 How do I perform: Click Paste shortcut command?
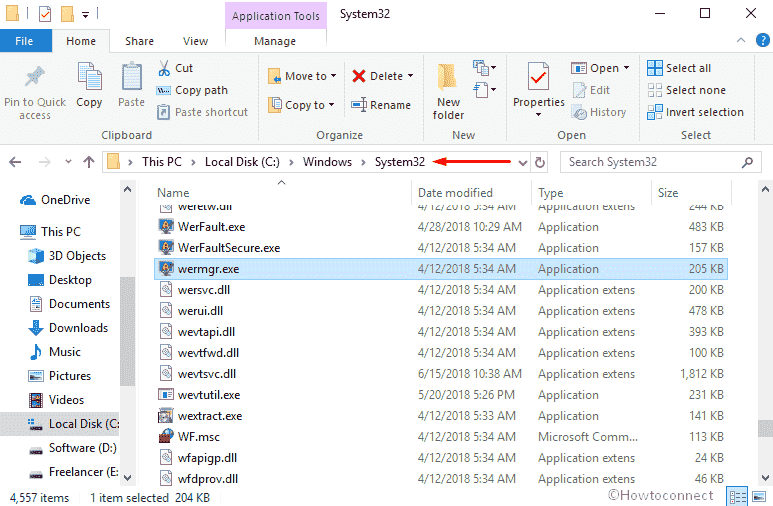coord(202,112)
